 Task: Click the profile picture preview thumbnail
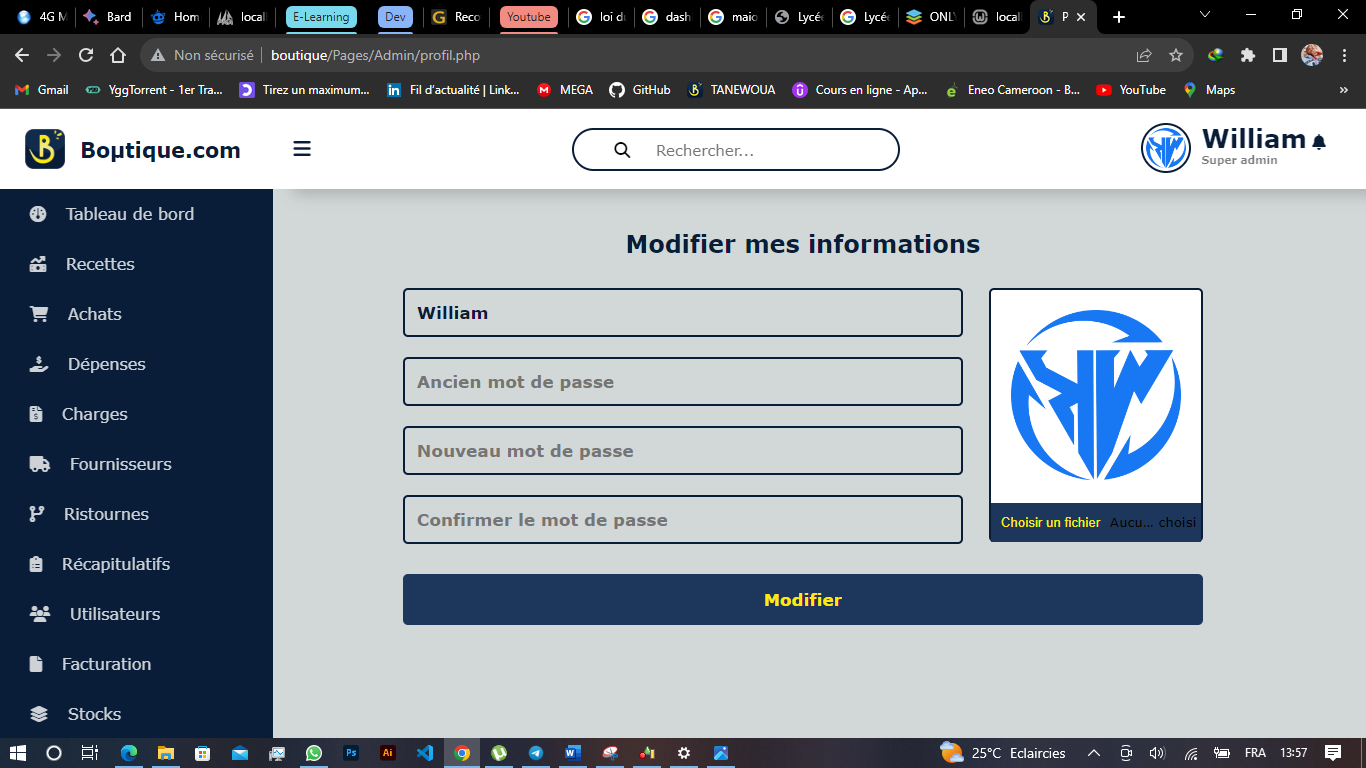click(x=1095, y=396)
